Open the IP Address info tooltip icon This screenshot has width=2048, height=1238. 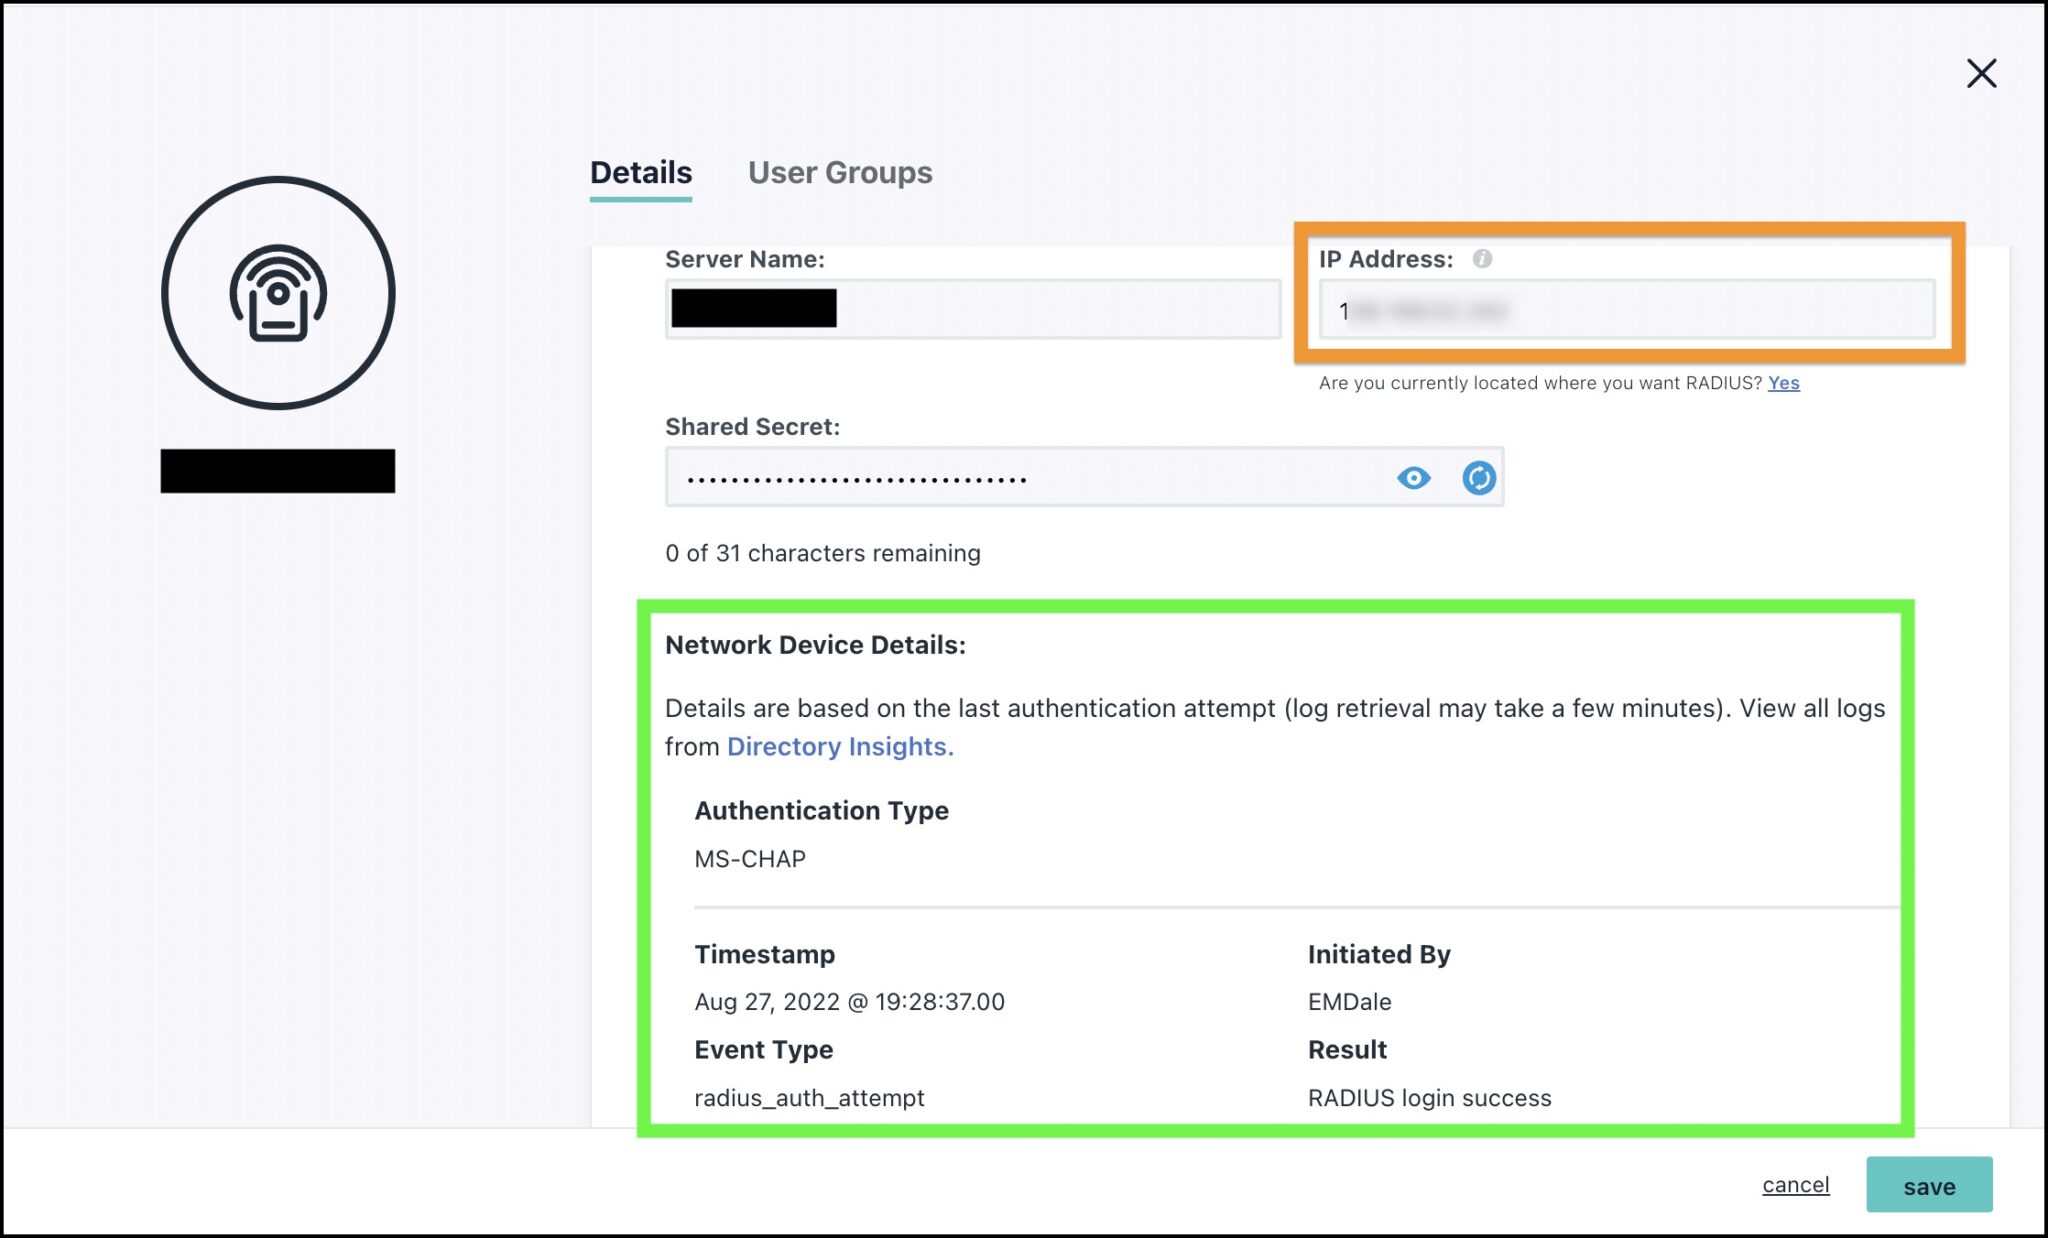[1482, 258]
